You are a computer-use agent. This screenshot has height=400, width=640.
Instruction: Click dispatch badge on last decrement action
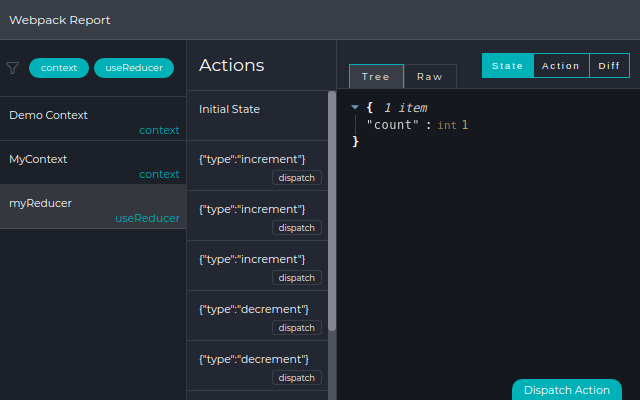click(x=296, y=378)
